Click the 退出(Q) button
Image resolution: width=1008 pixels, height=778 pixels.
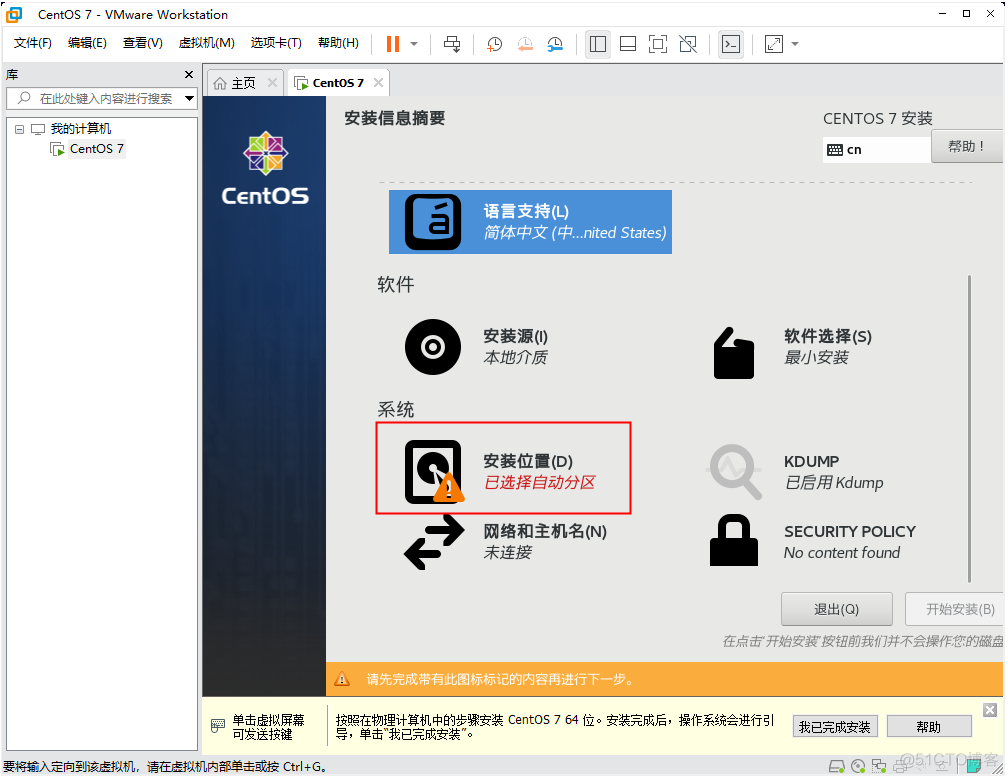(x=836, y=609)
